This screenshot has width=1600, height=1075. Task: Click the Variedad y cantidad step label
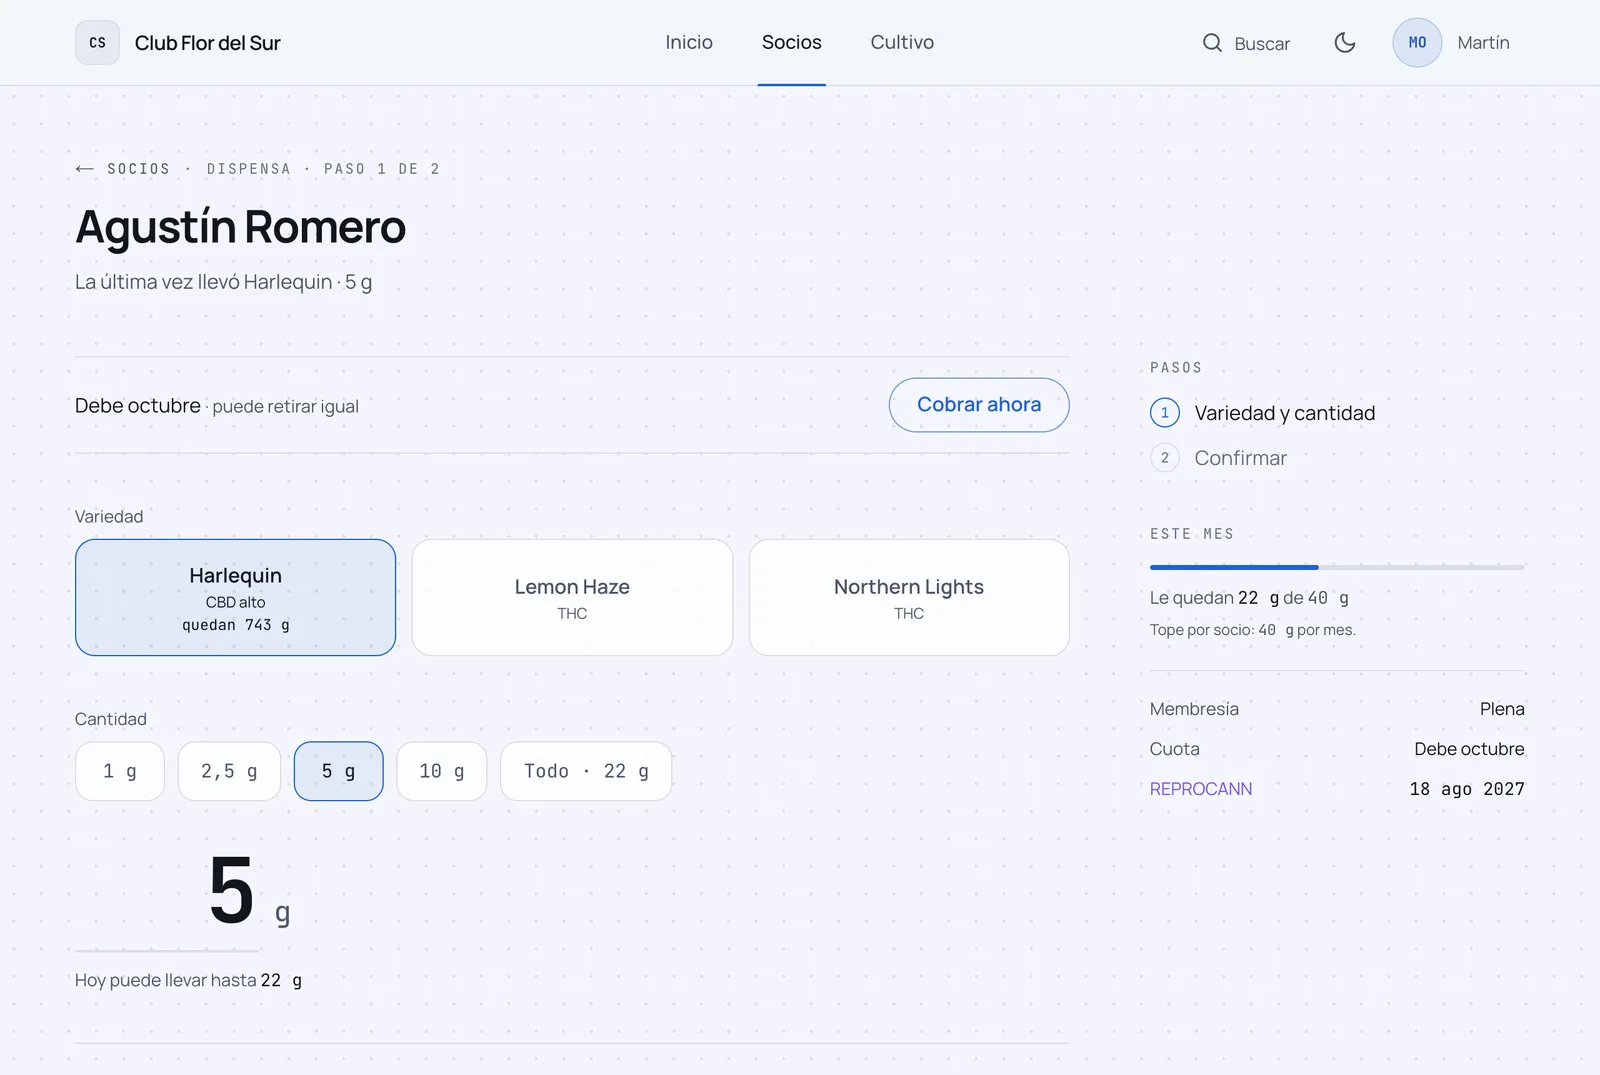click(x=1284, y=413)
